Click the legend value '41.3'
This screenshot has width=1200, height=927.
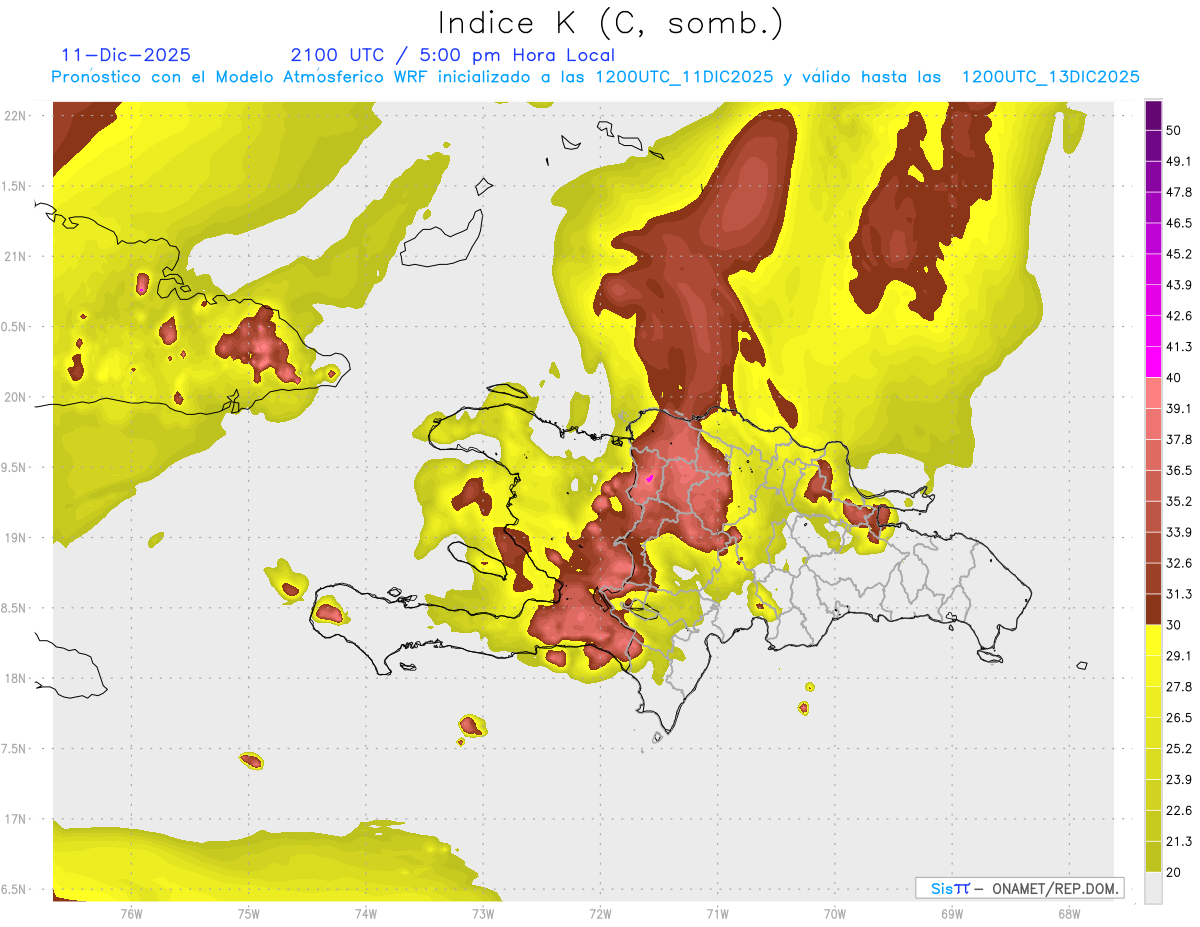coord(1179,347)
